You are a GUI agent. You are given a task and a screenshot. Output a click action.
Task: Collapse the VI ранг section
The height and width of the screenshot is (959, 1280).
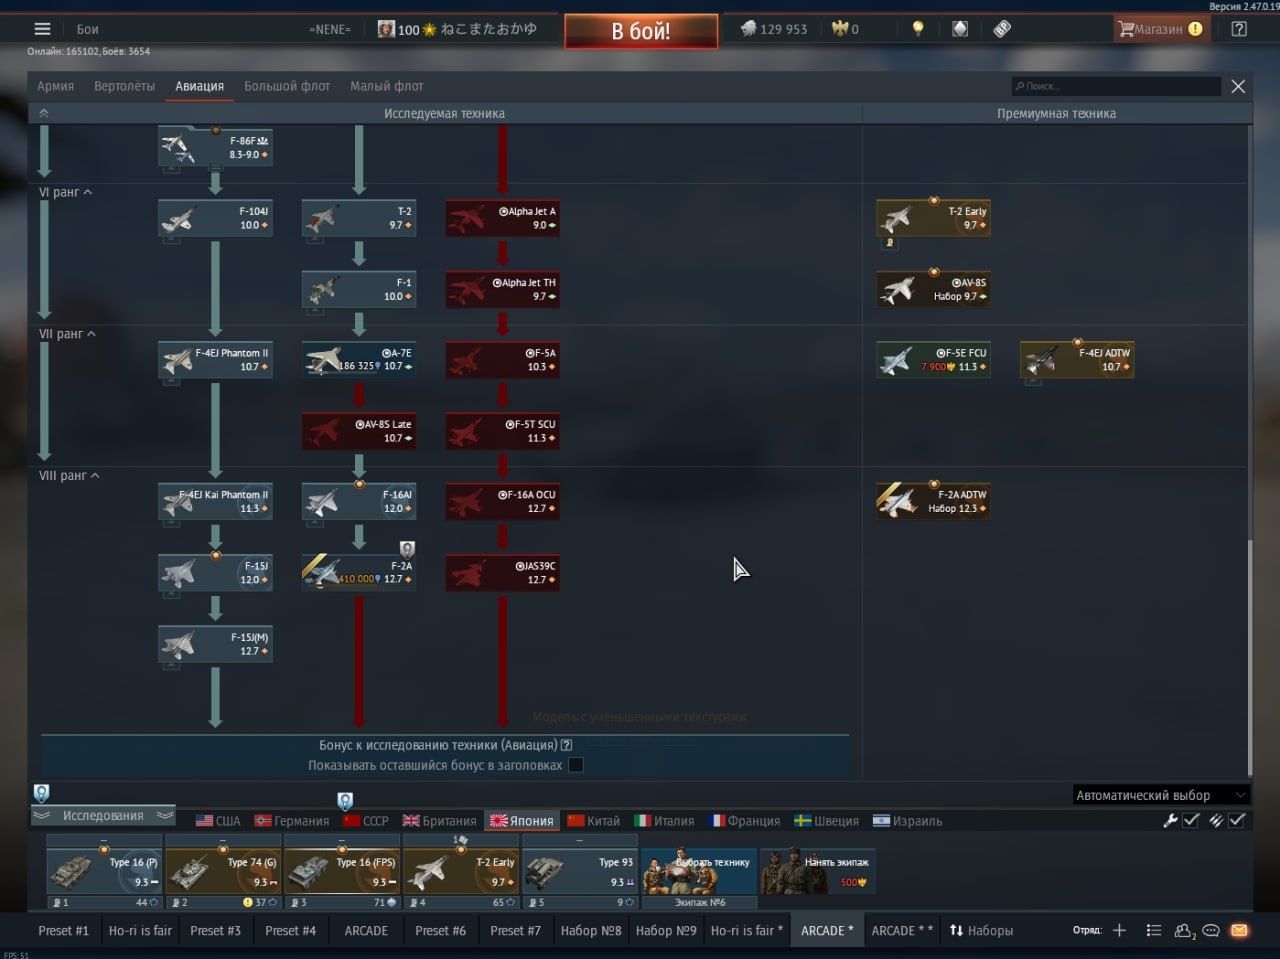[x=66, y=192]
